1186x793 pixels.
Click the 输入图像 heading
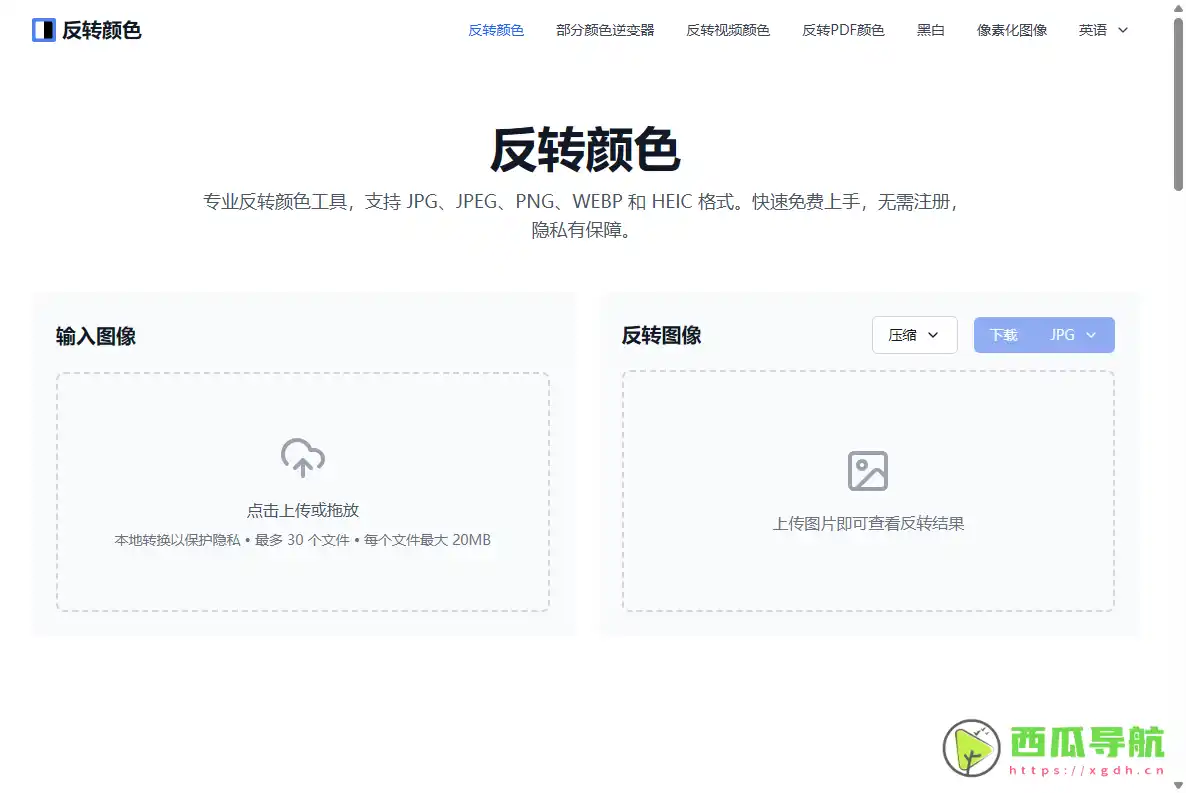click(x=95, y=336)
